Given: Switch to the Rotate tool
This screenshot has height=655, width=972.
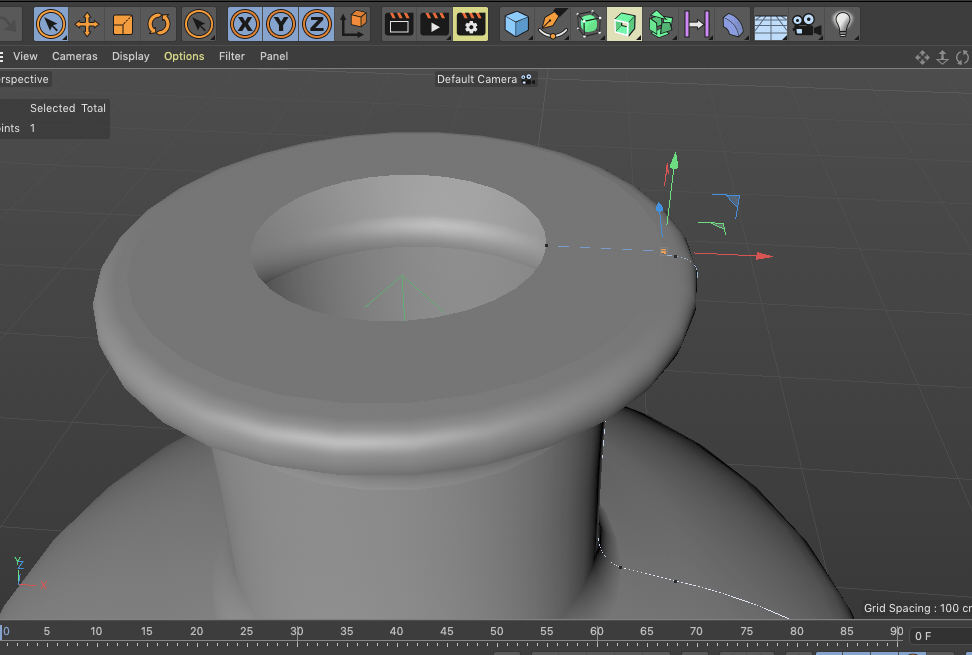Looking at the screenshot, I should [x=158, y=23].
